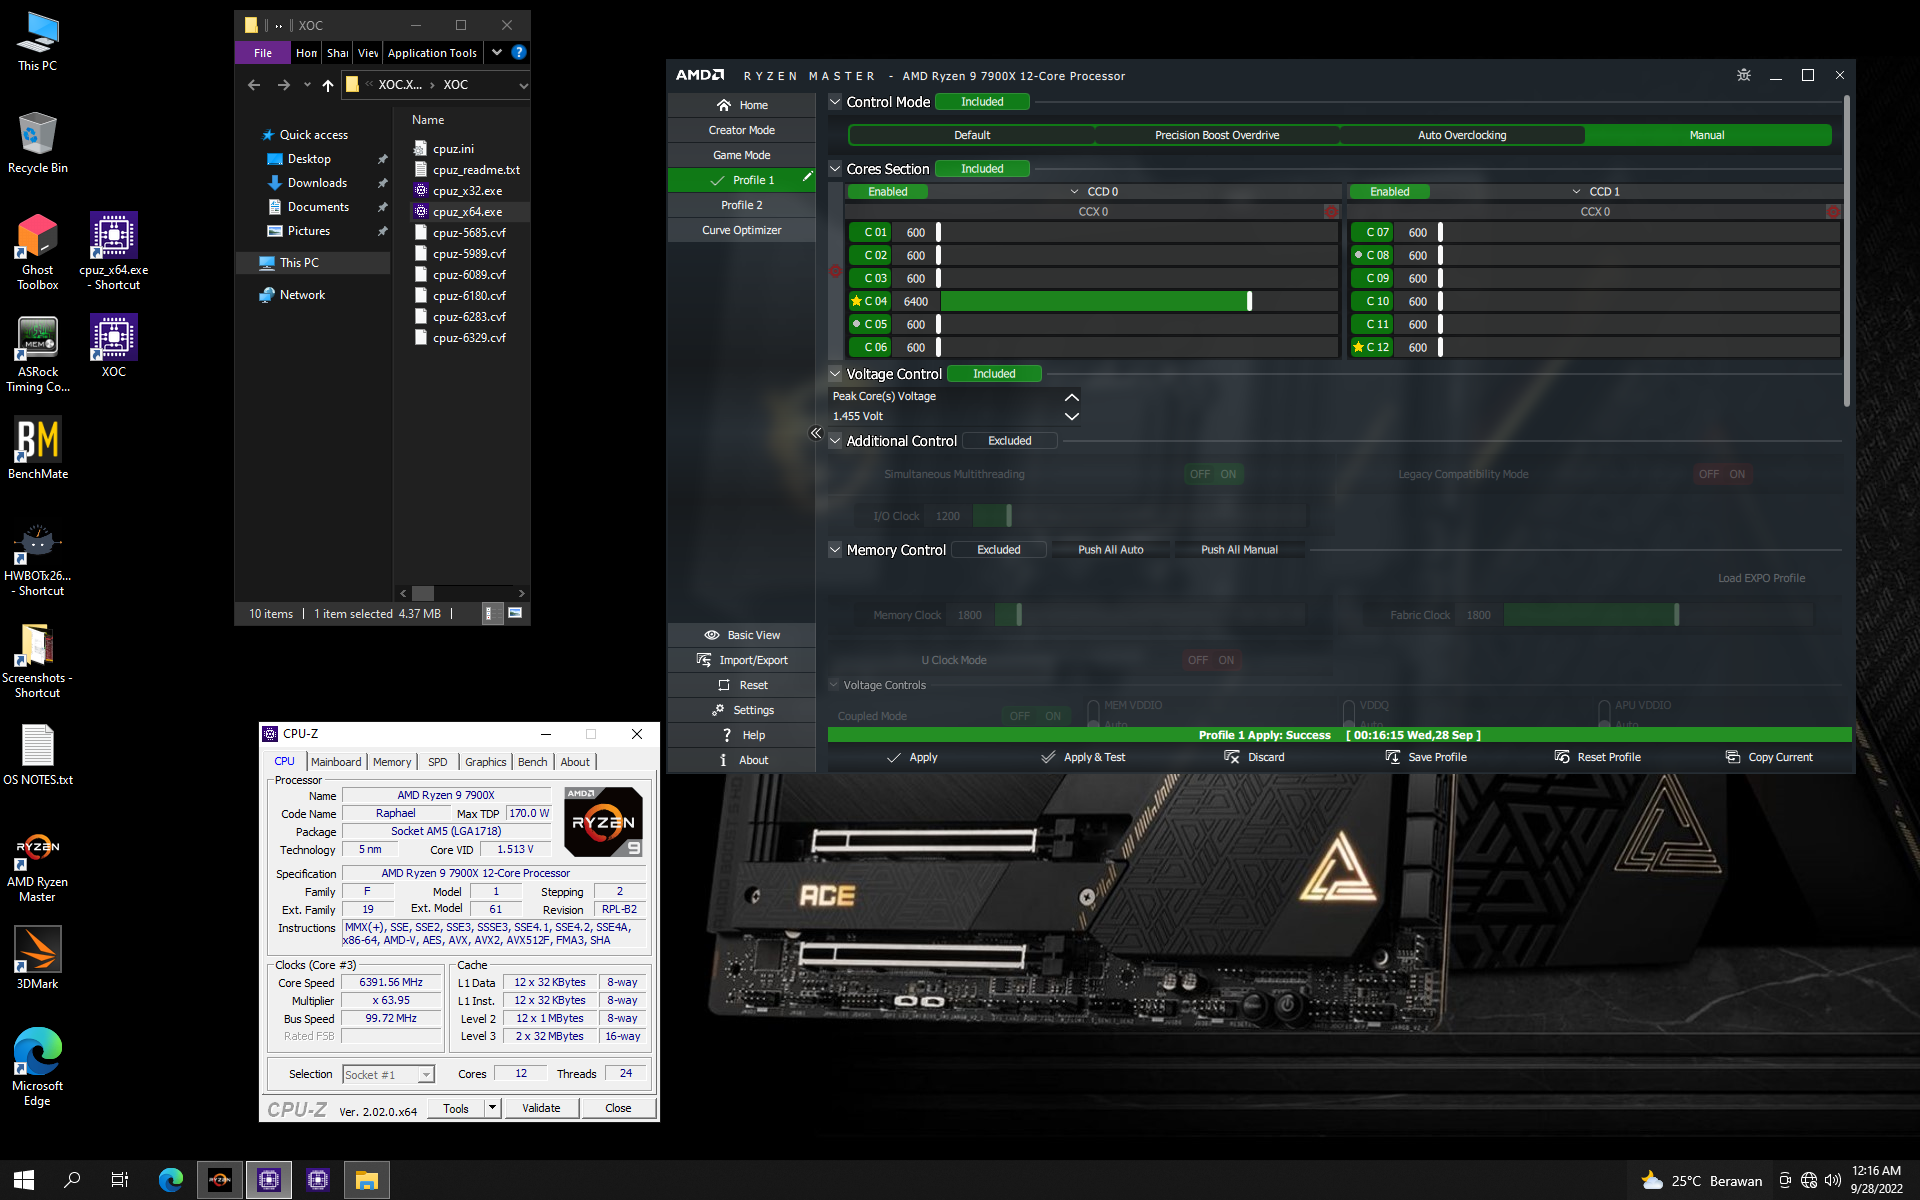1920x1200 pixels.
Task: Click Apply & Test button
Action: tap(1083, 758)
